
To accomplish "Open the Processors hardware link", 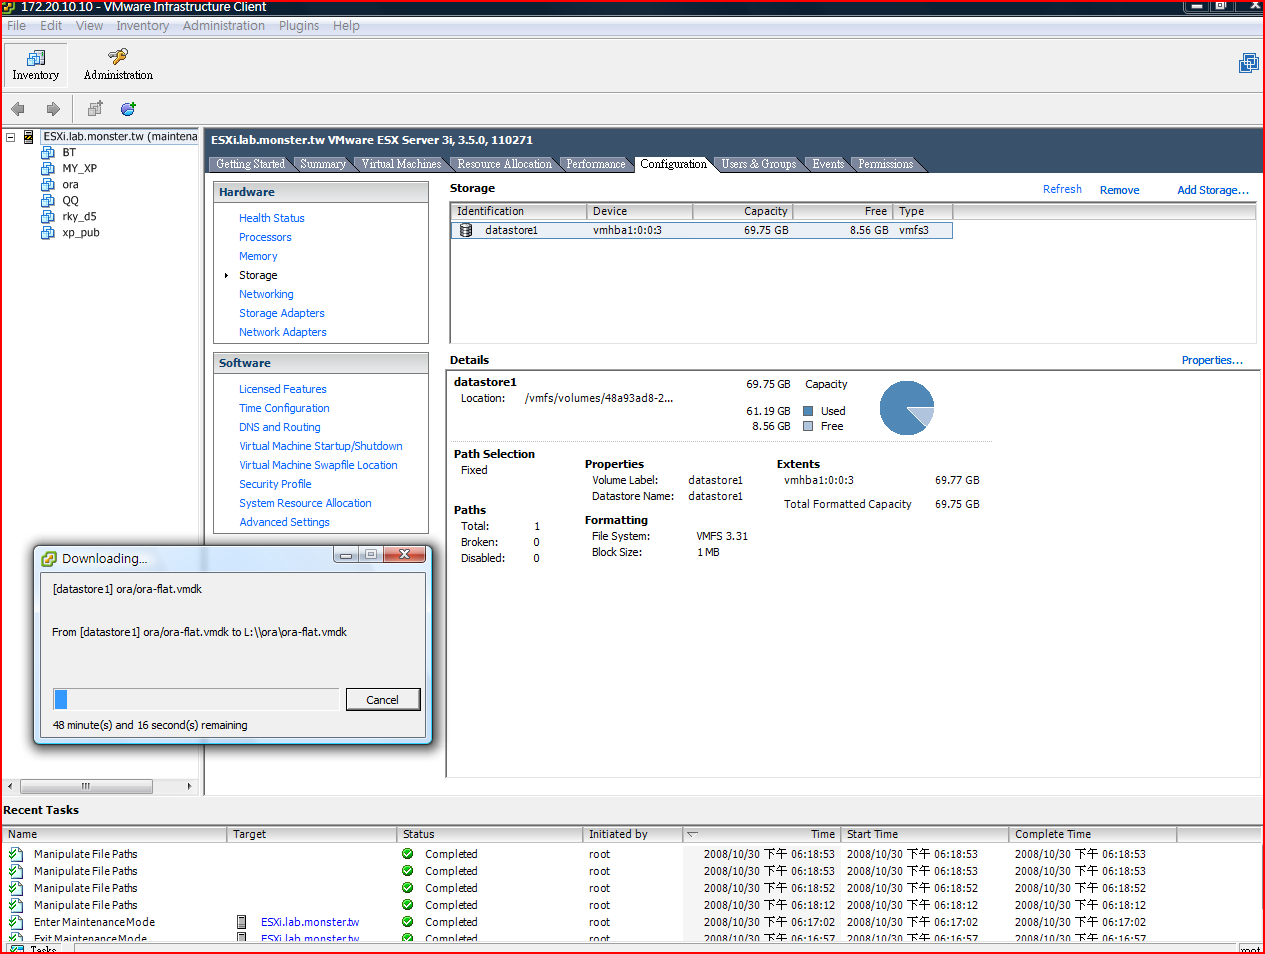I will click(265, 237).
